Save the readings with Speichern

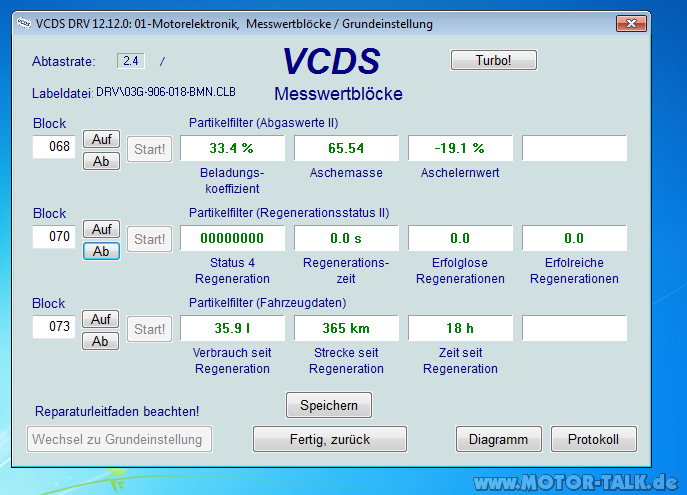[329, 404]
